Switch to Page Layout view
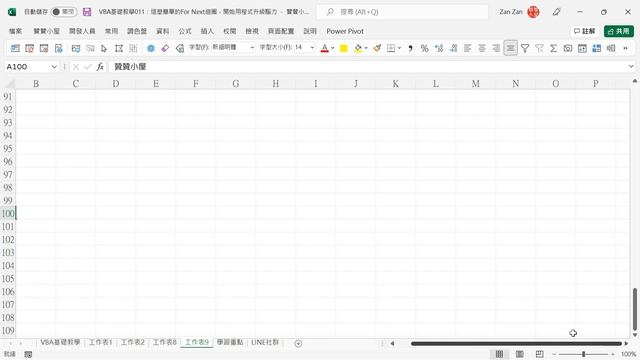640x360 pixels. pos(519,354)
